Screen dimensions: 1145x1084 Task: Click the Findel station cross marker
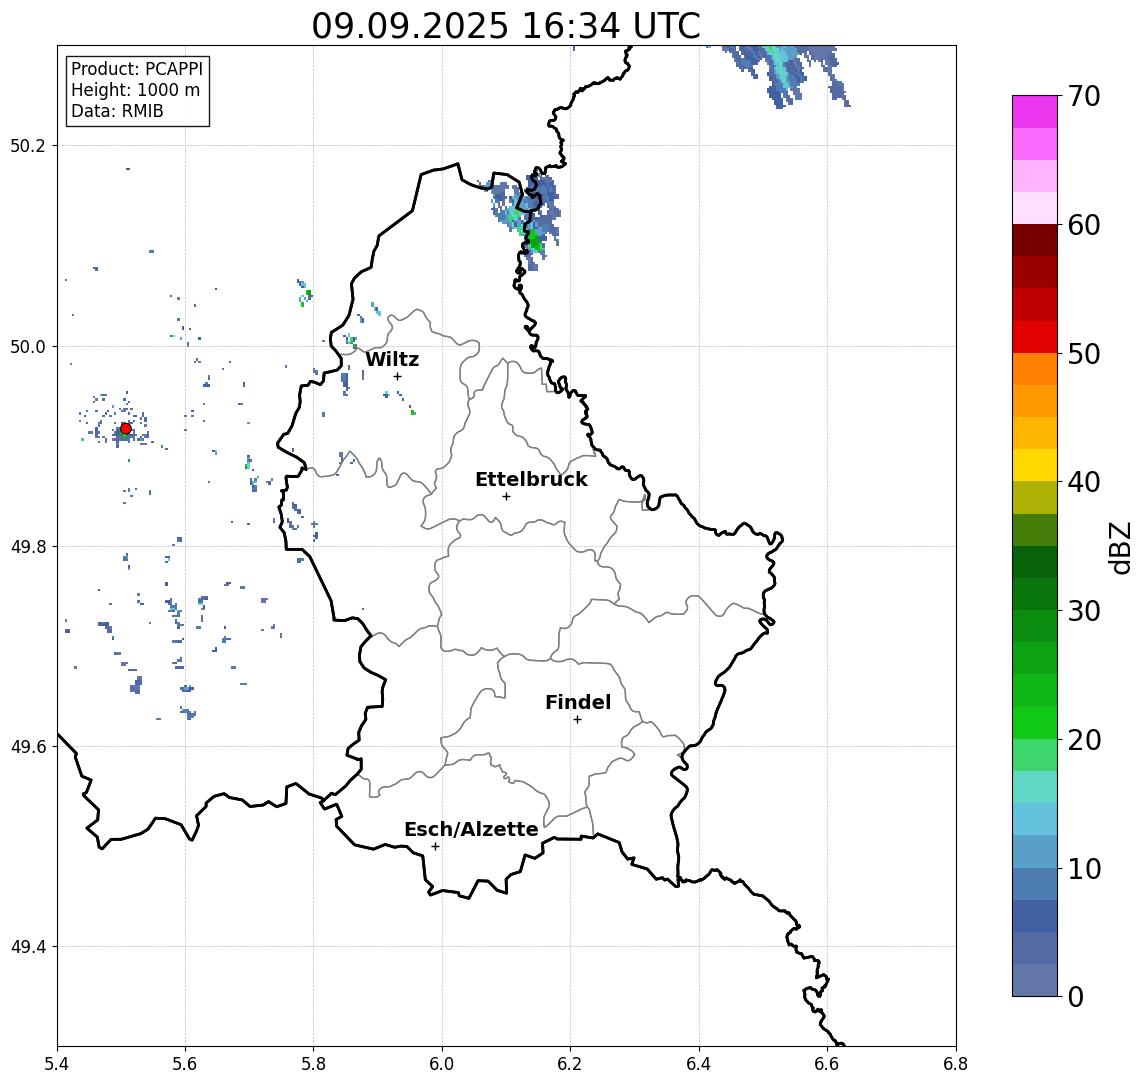(577, 720)
